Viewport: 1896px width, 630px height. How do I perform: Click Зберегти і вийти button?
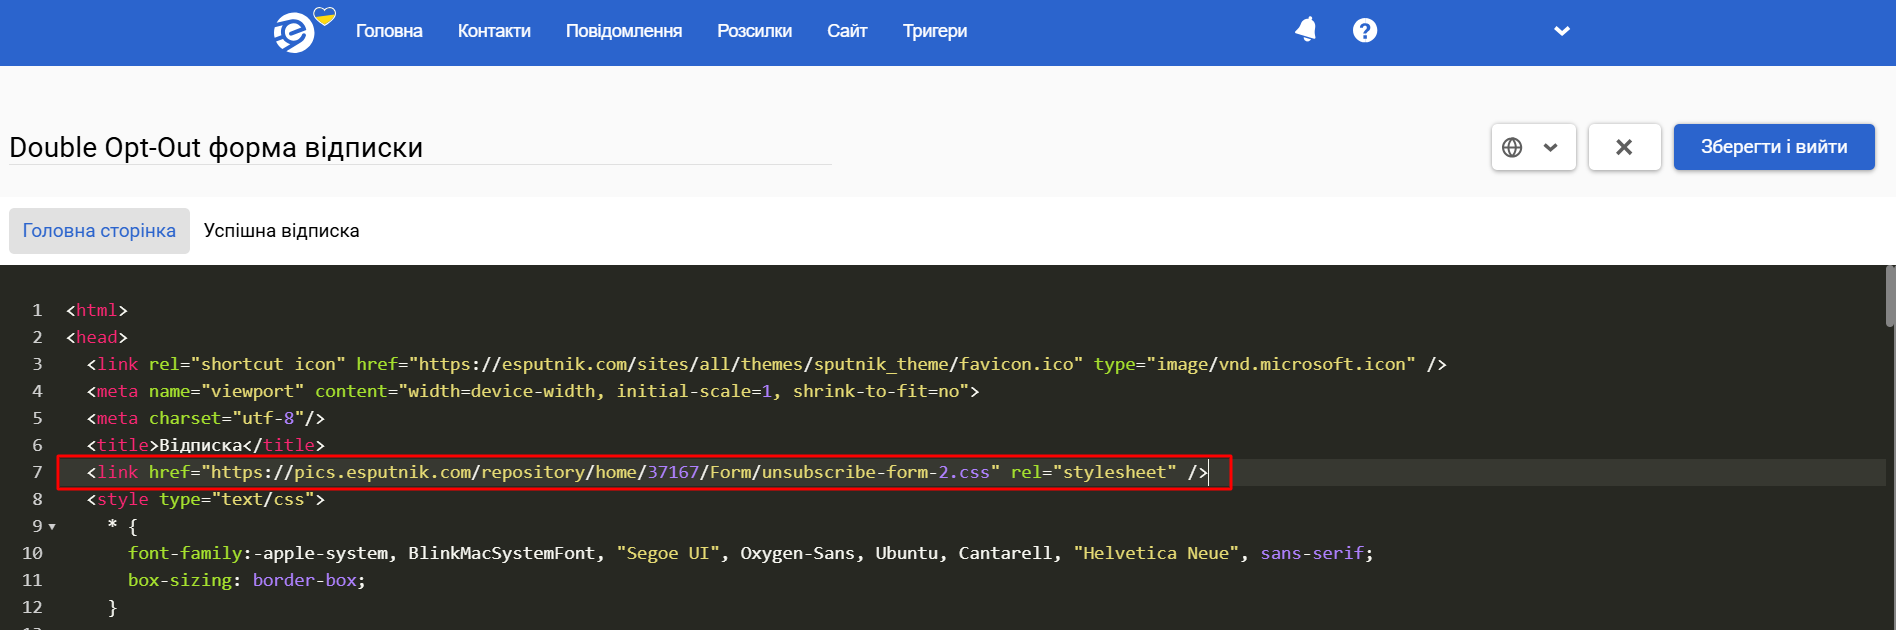1774,147
